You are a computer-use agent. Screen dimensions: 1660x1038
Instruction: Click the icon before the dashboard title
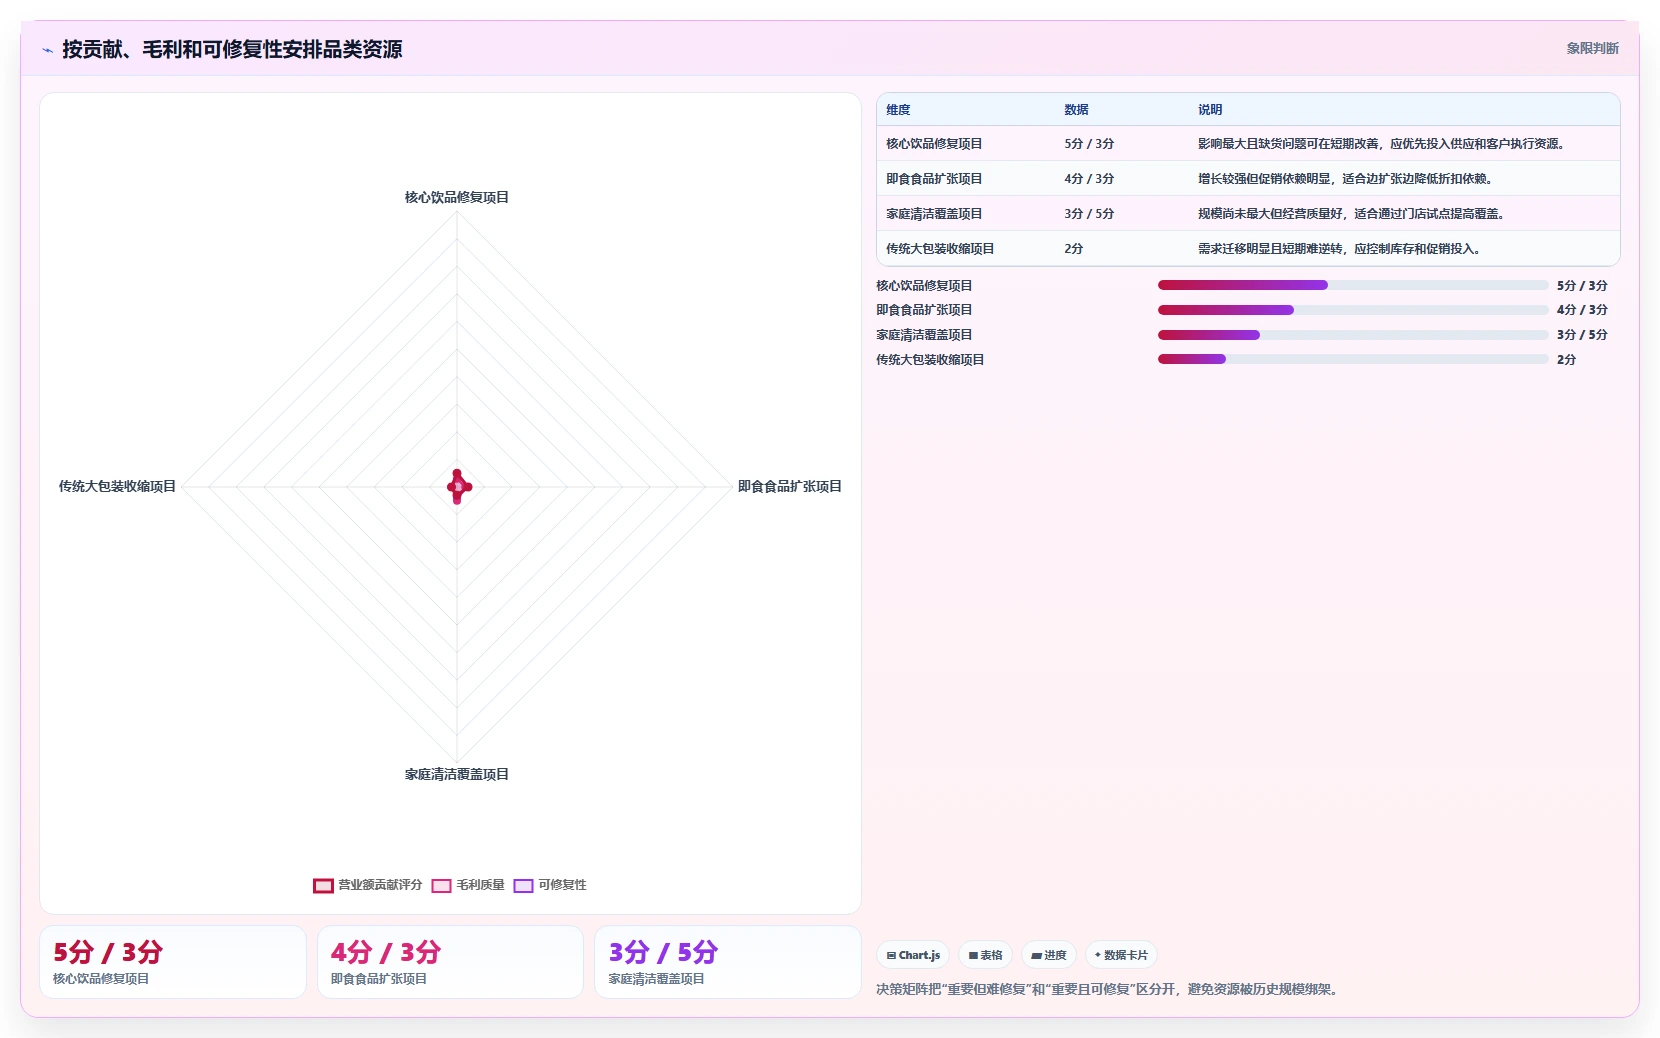47,50
